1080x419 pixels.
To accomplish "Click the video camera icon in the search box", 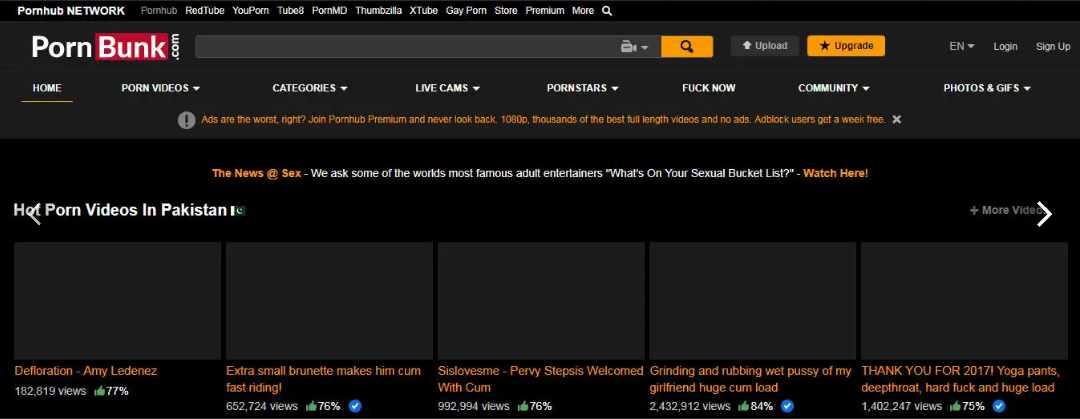I will point(629,47).
